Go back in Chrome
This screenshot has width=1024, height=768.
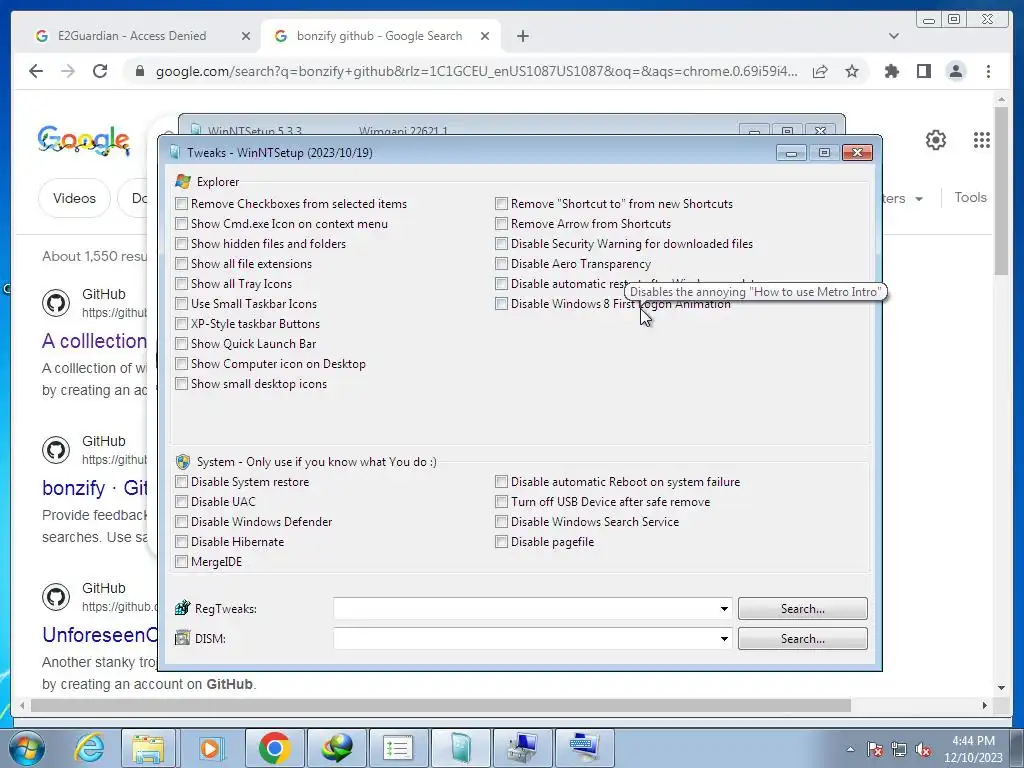[36, 71]
